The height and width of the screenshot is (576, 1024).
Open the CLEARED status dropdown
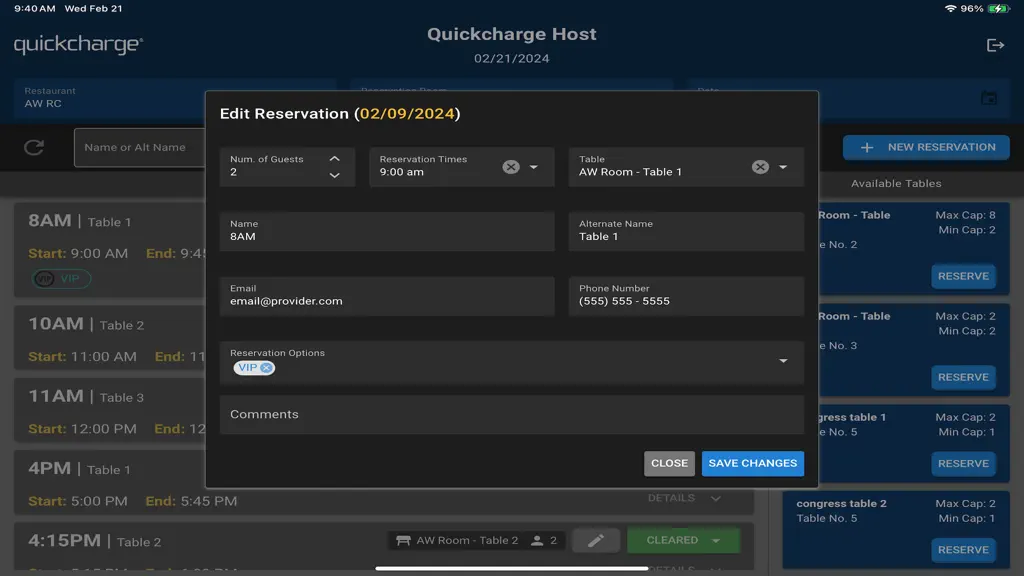point(716,541)
